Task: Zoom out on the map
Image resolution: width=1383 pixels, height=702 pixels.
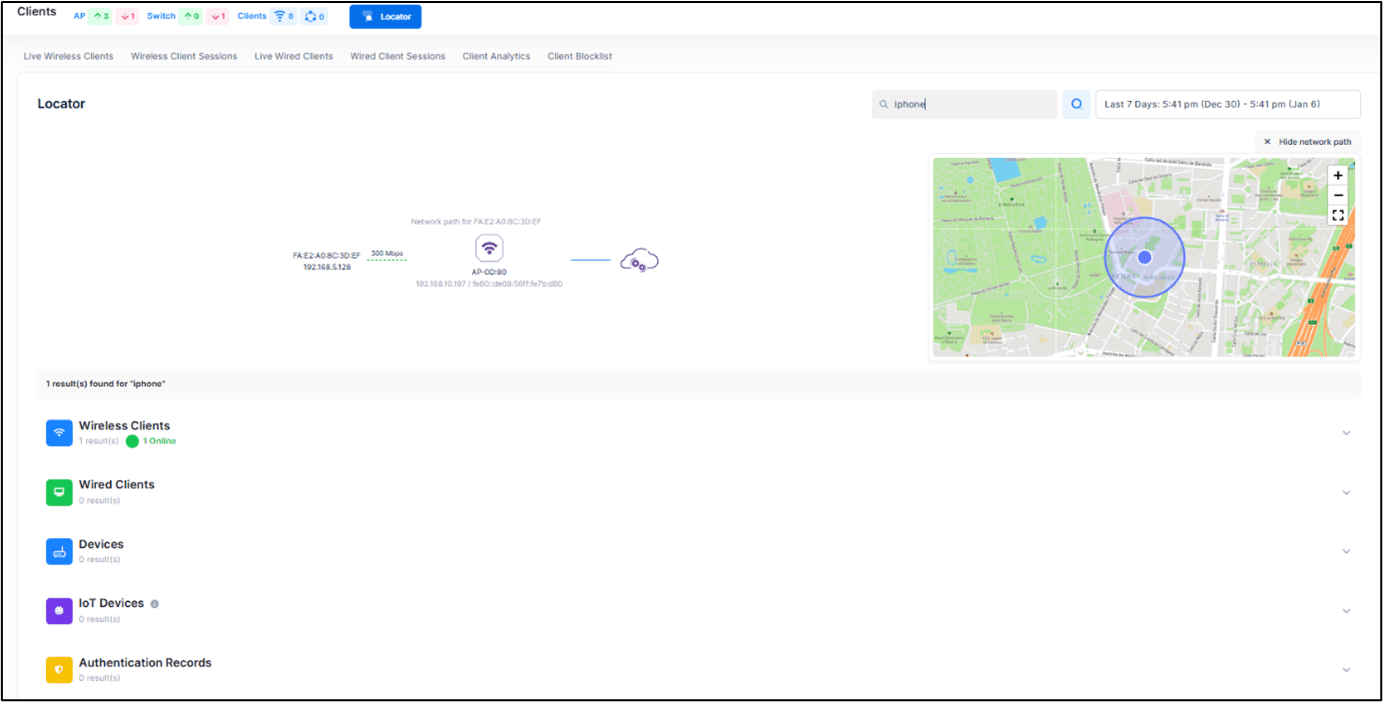Action: 1338,195
